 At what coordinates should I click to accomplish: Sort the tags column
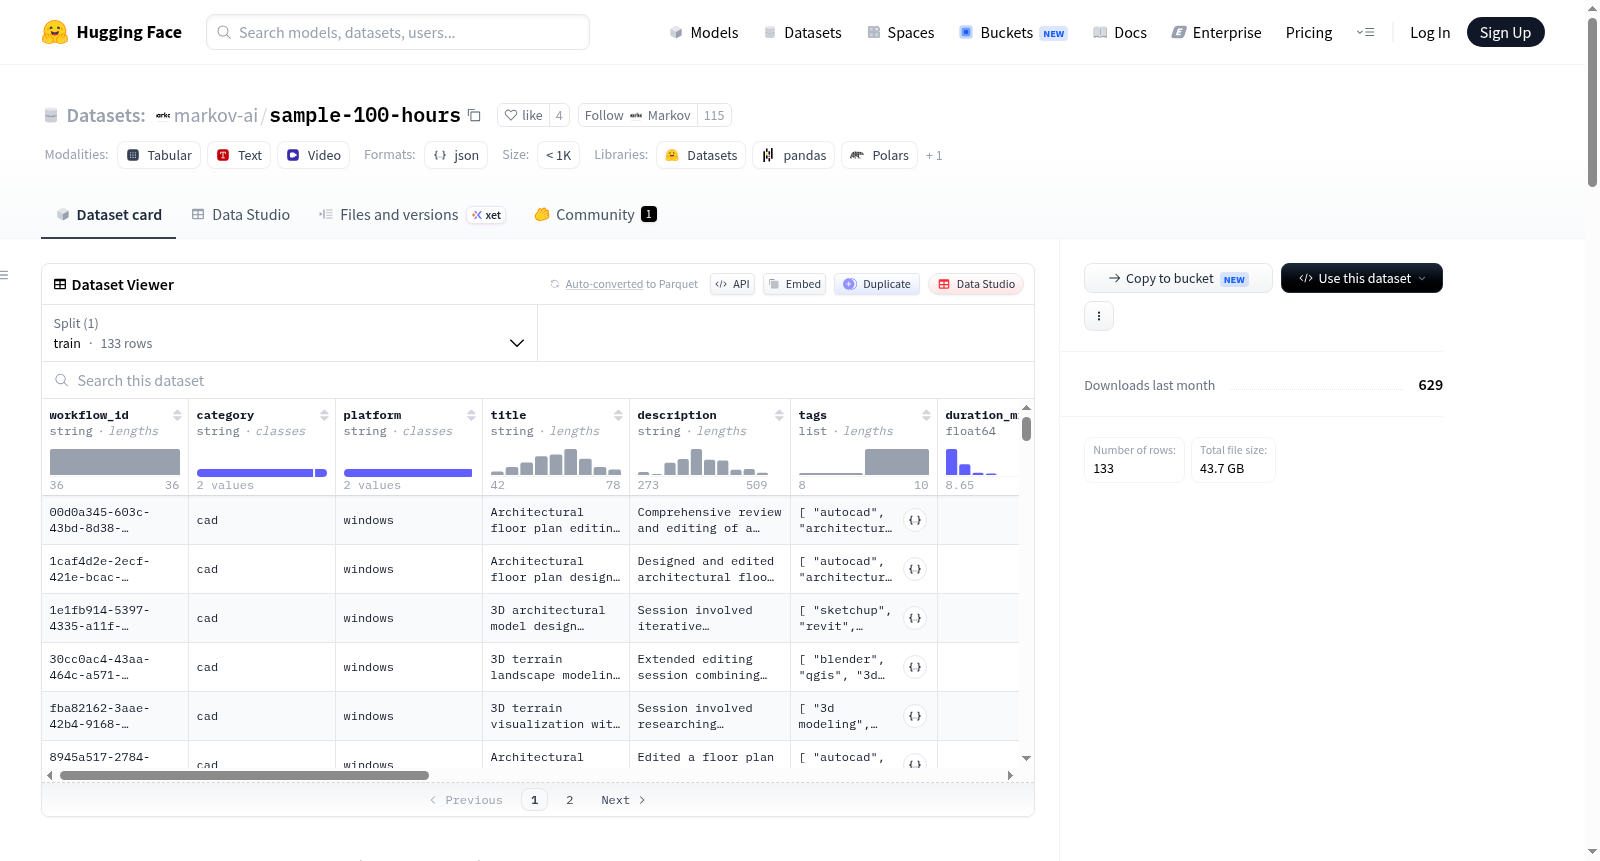coord(926,415)
